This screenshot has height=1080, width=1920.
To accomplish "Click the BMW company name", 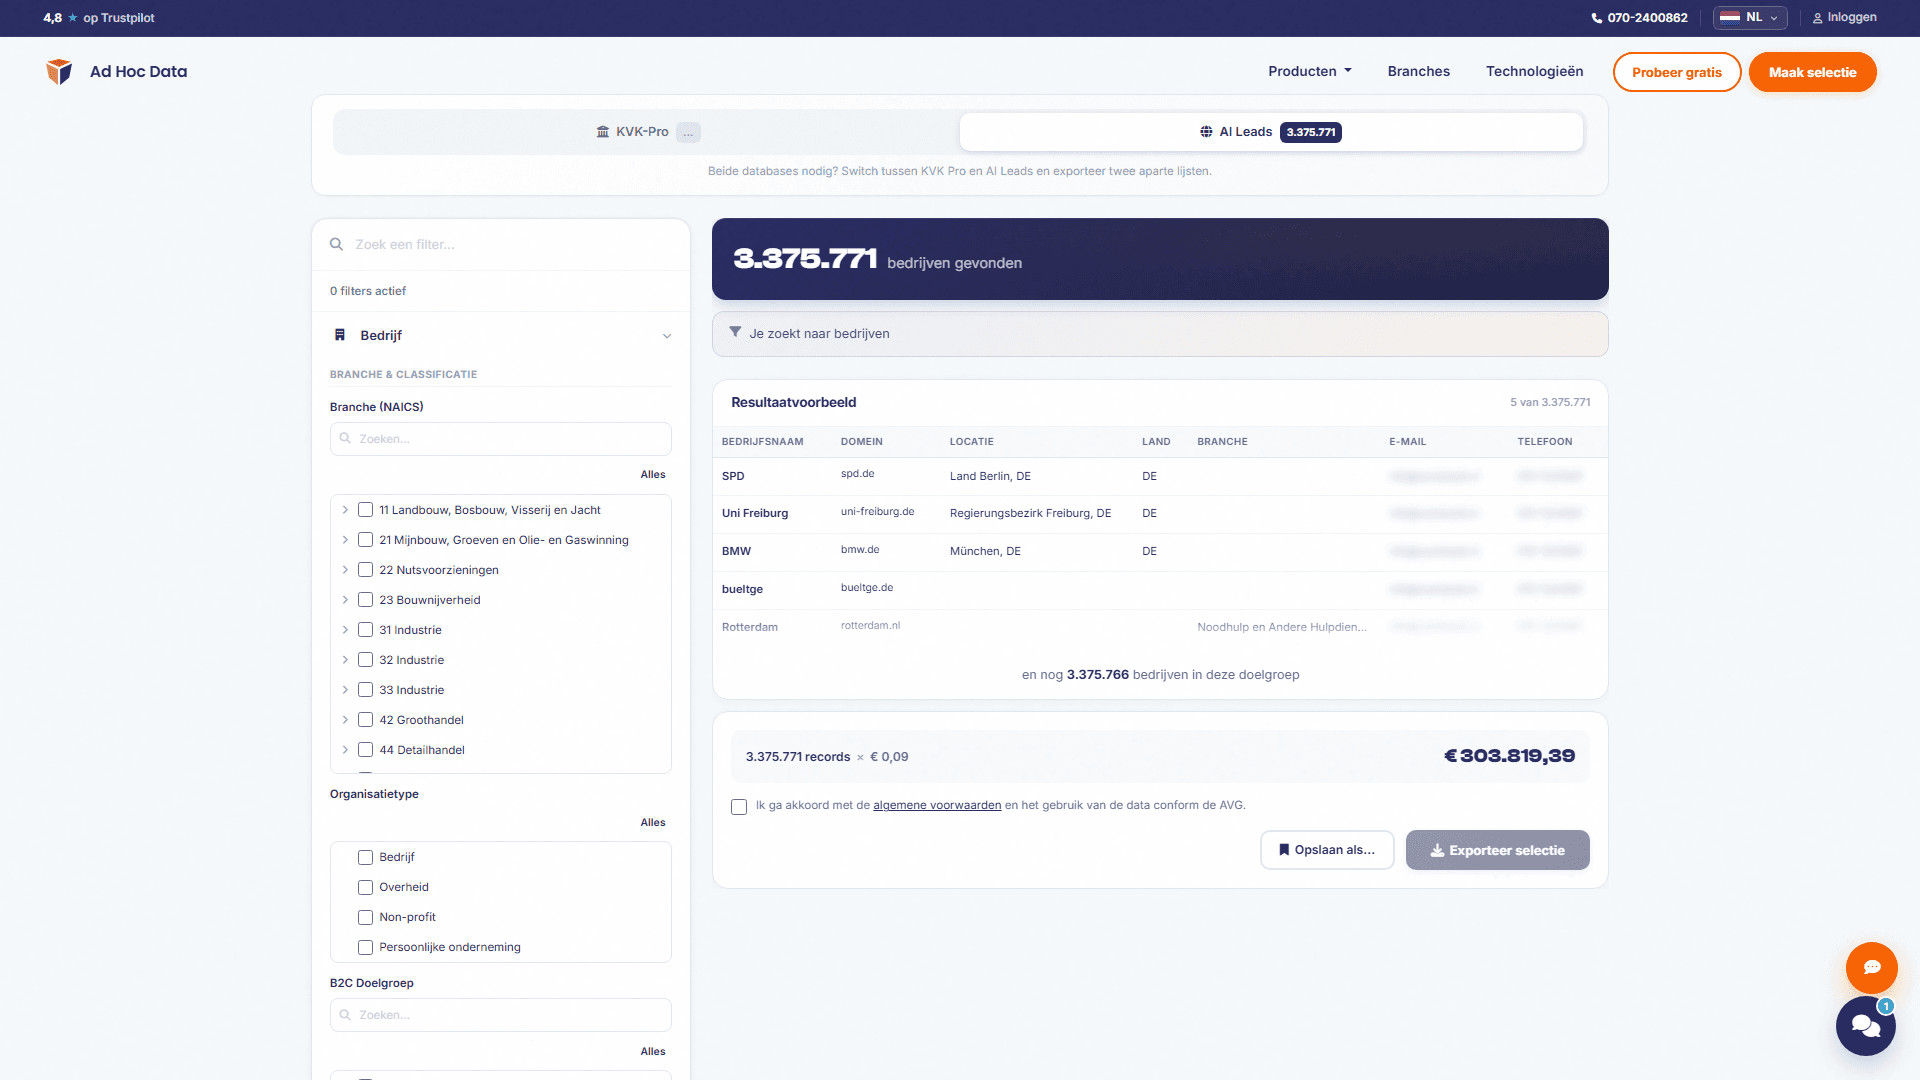I will [736, 551].
